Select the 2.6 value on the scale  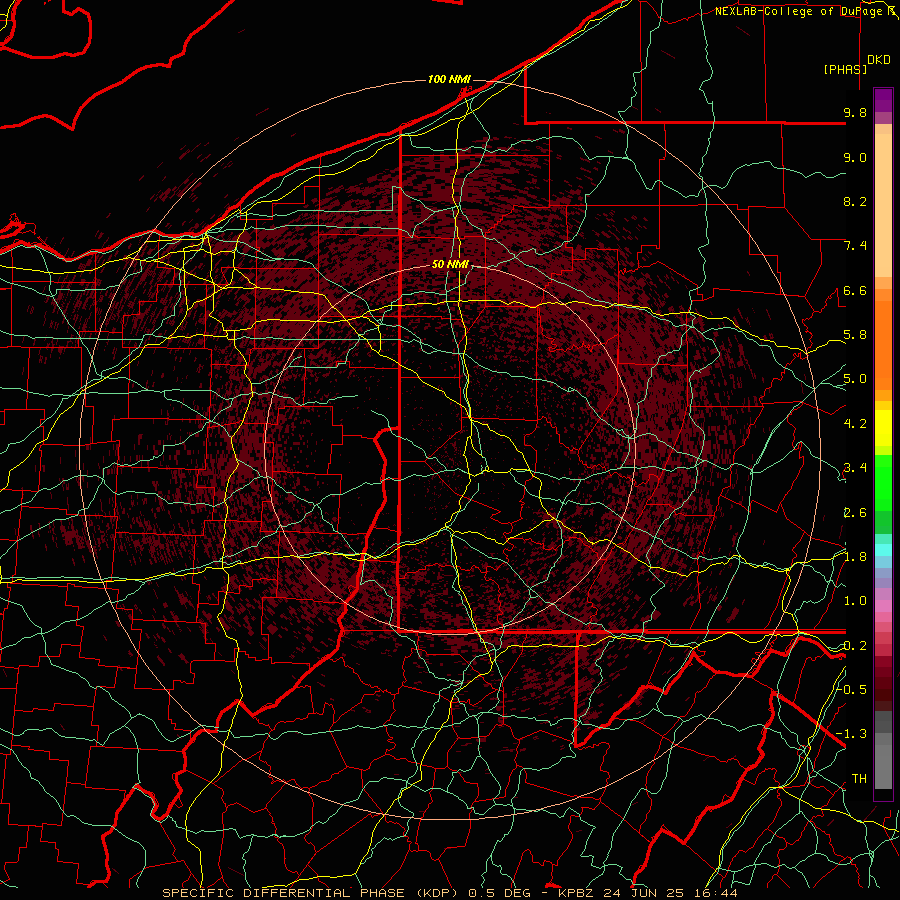[855, 513]
